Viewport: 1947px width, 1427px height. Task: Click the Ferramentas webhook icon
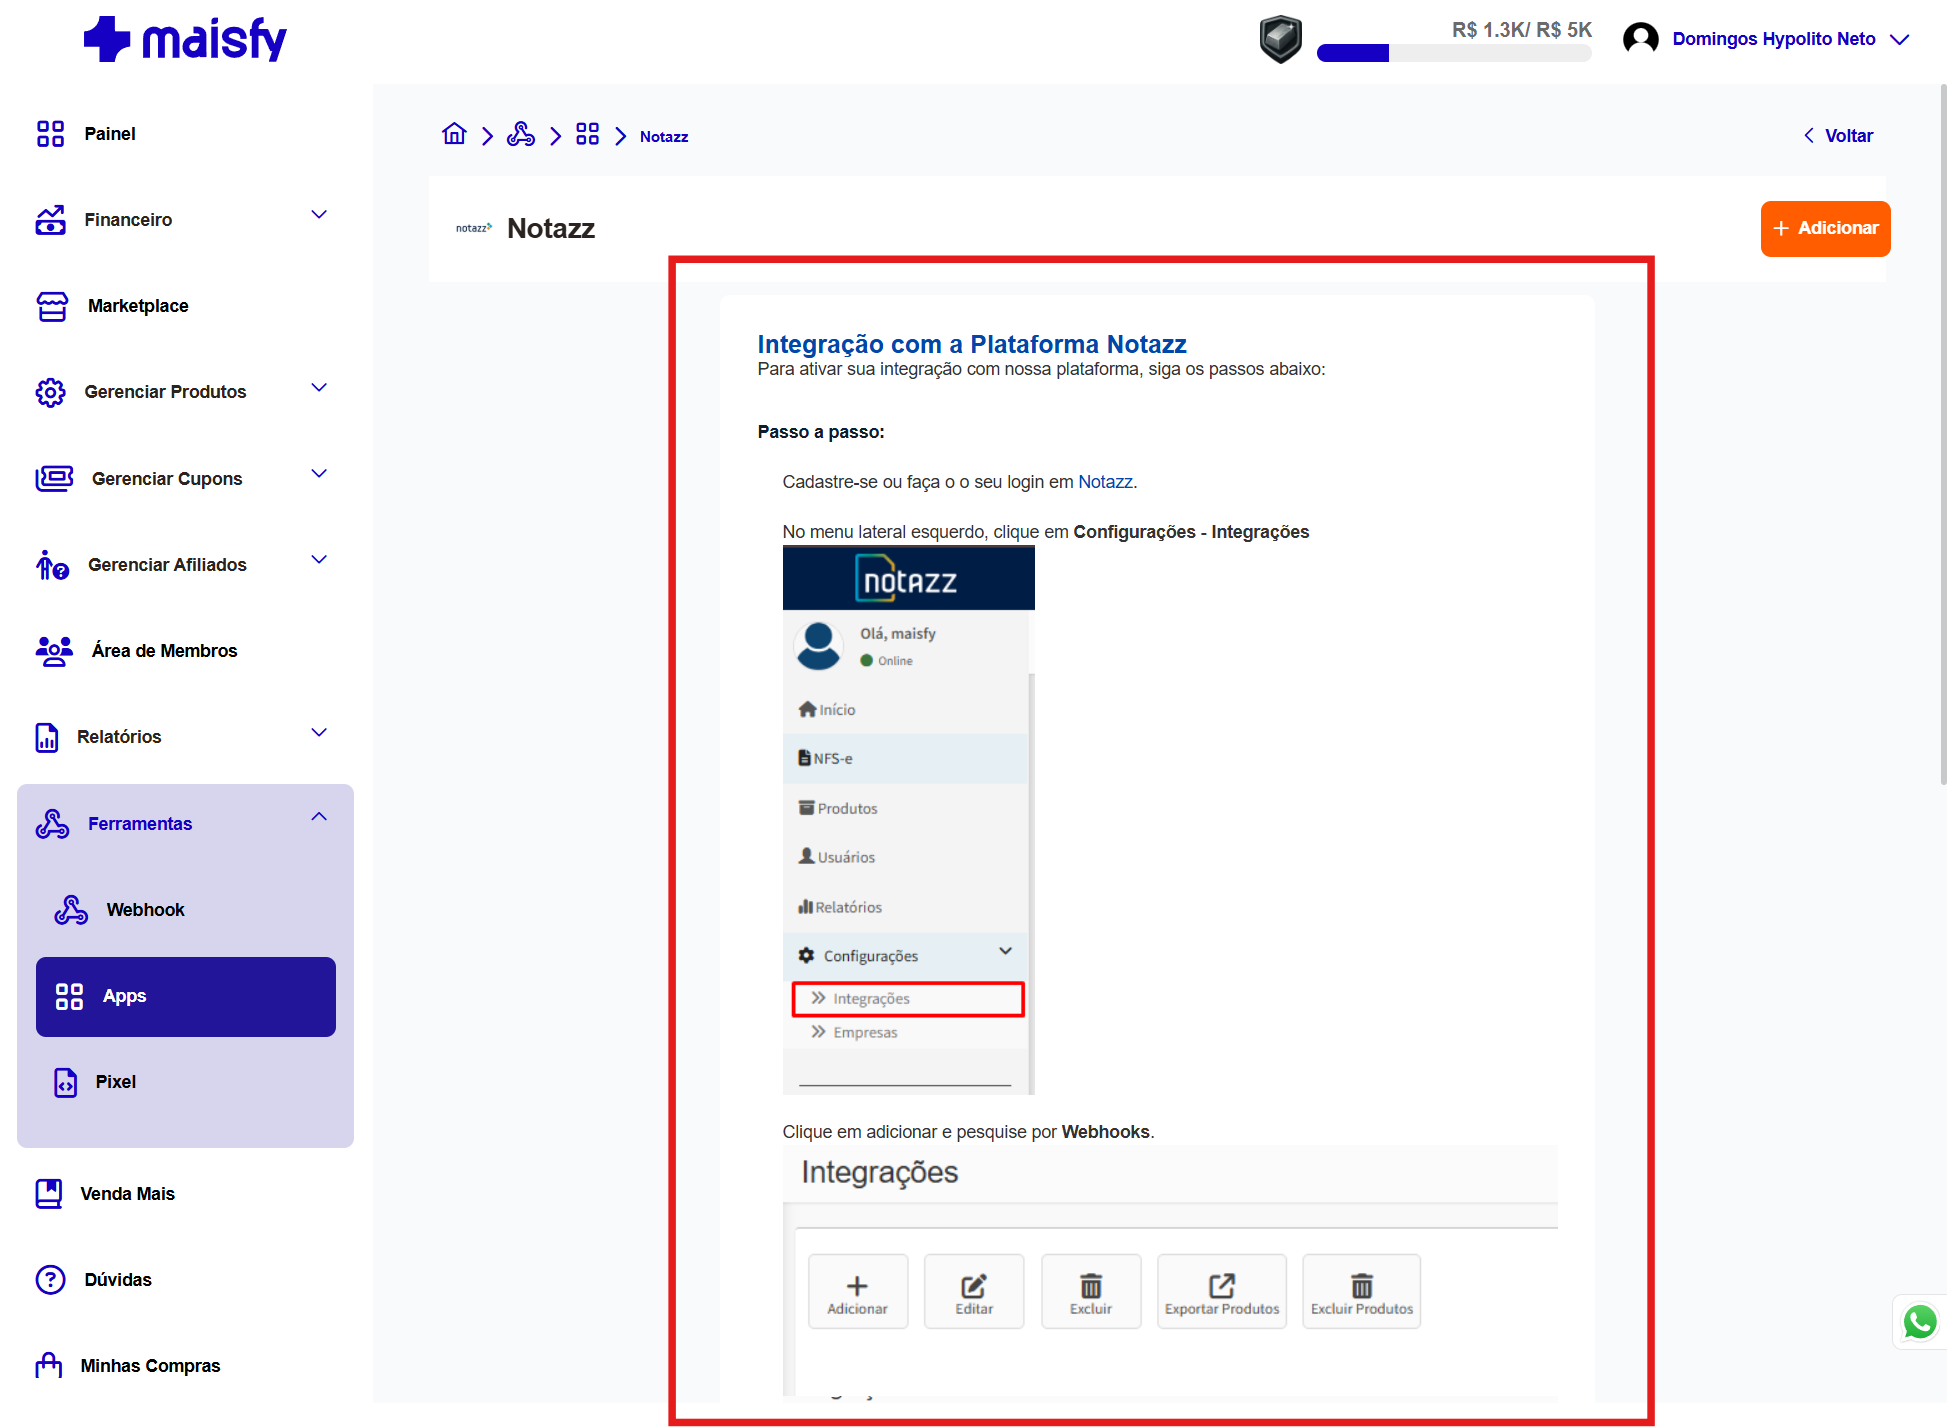(x=52, y=824)
